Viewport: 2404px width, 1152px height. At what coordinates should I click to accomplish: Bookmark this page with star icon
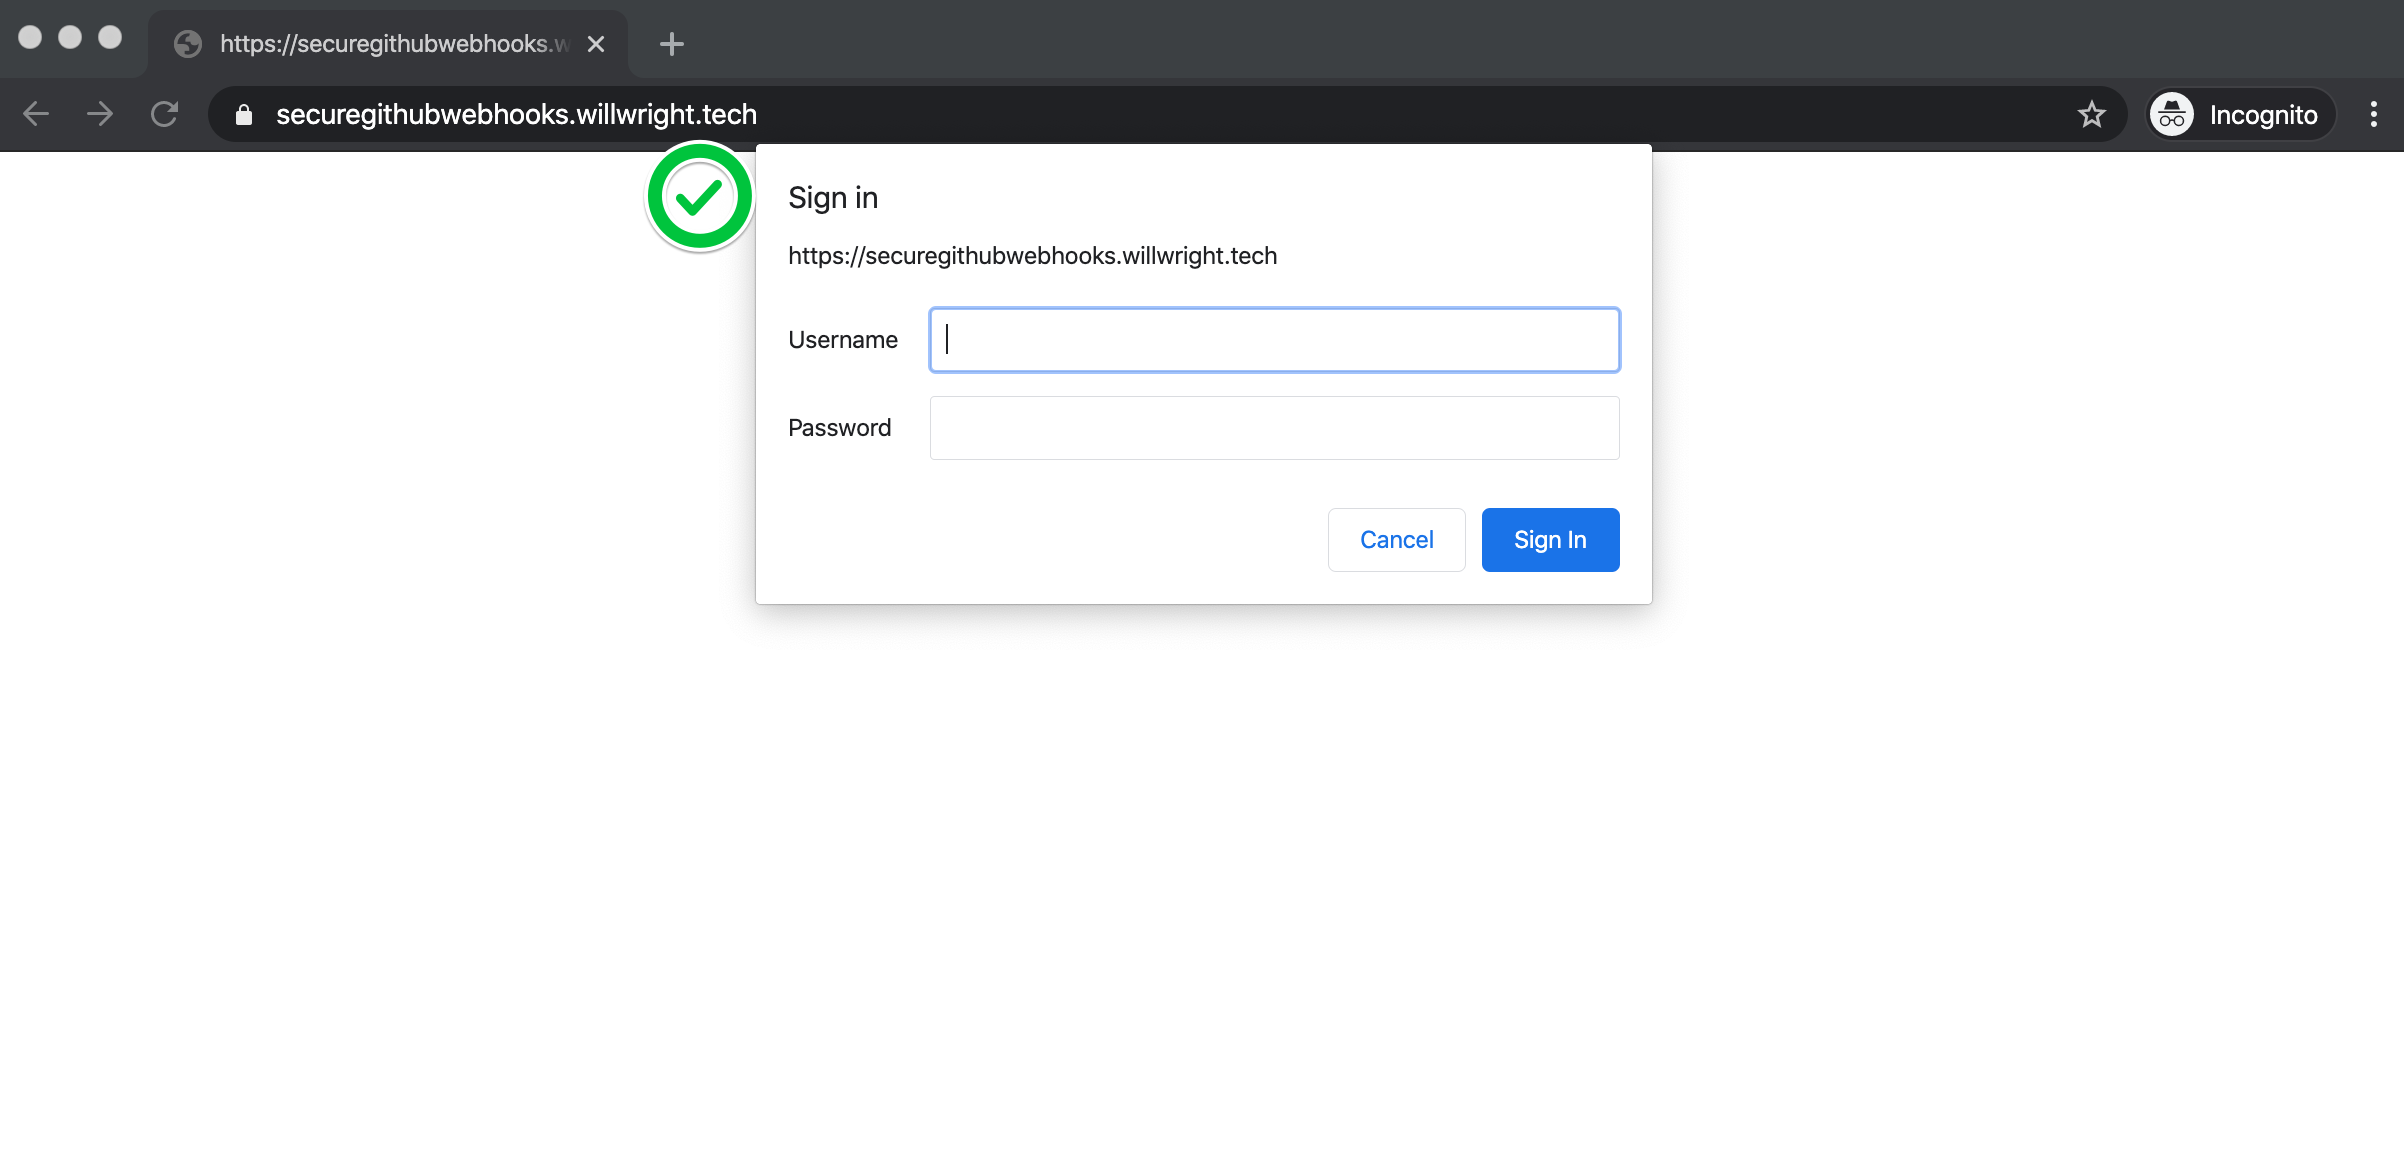coord(2091,115)
